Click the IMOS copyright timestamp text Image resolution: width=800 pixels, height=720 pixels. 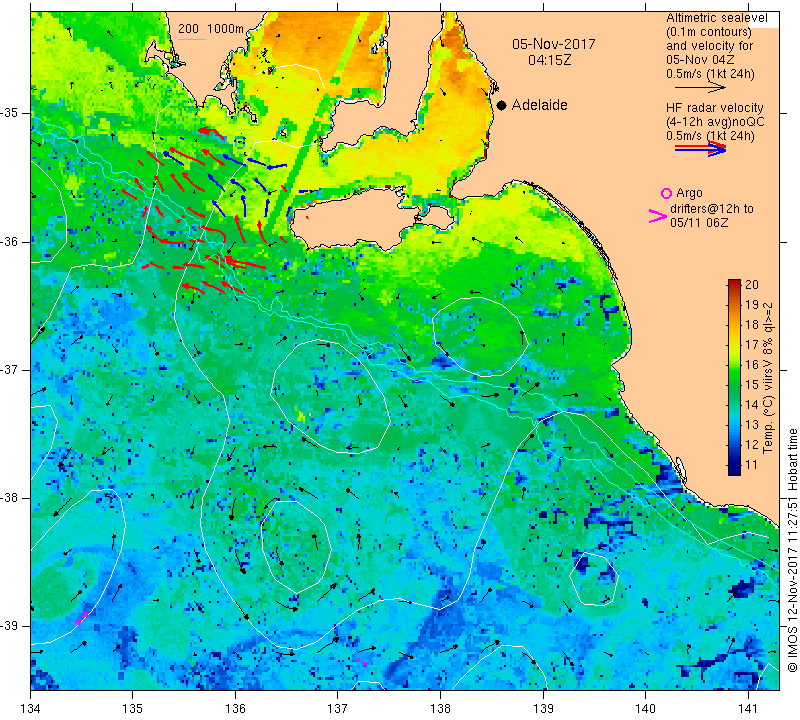click(792, 551)
